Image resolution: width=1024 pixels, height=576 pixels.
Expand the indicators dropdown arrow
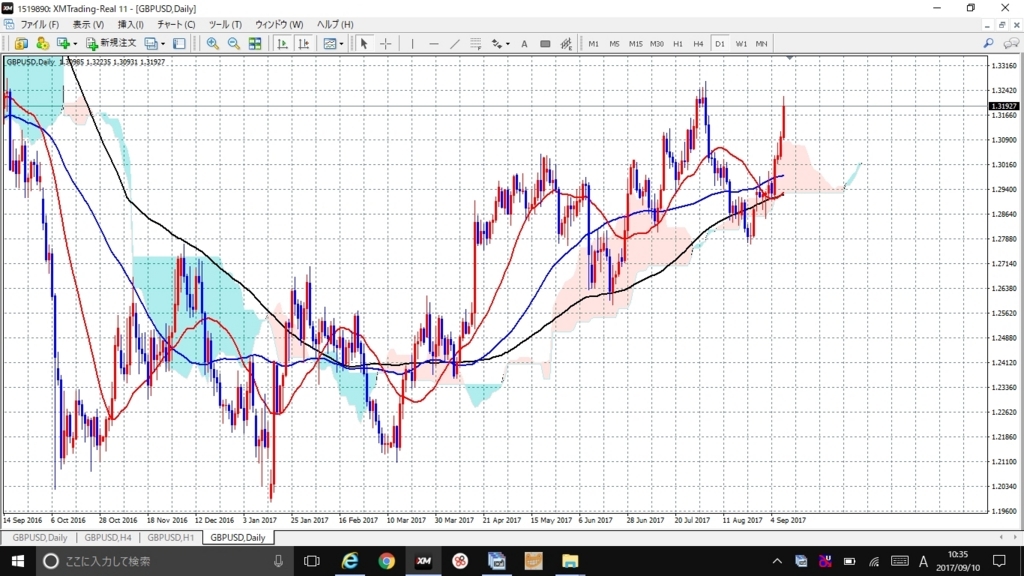pos(342,44)
